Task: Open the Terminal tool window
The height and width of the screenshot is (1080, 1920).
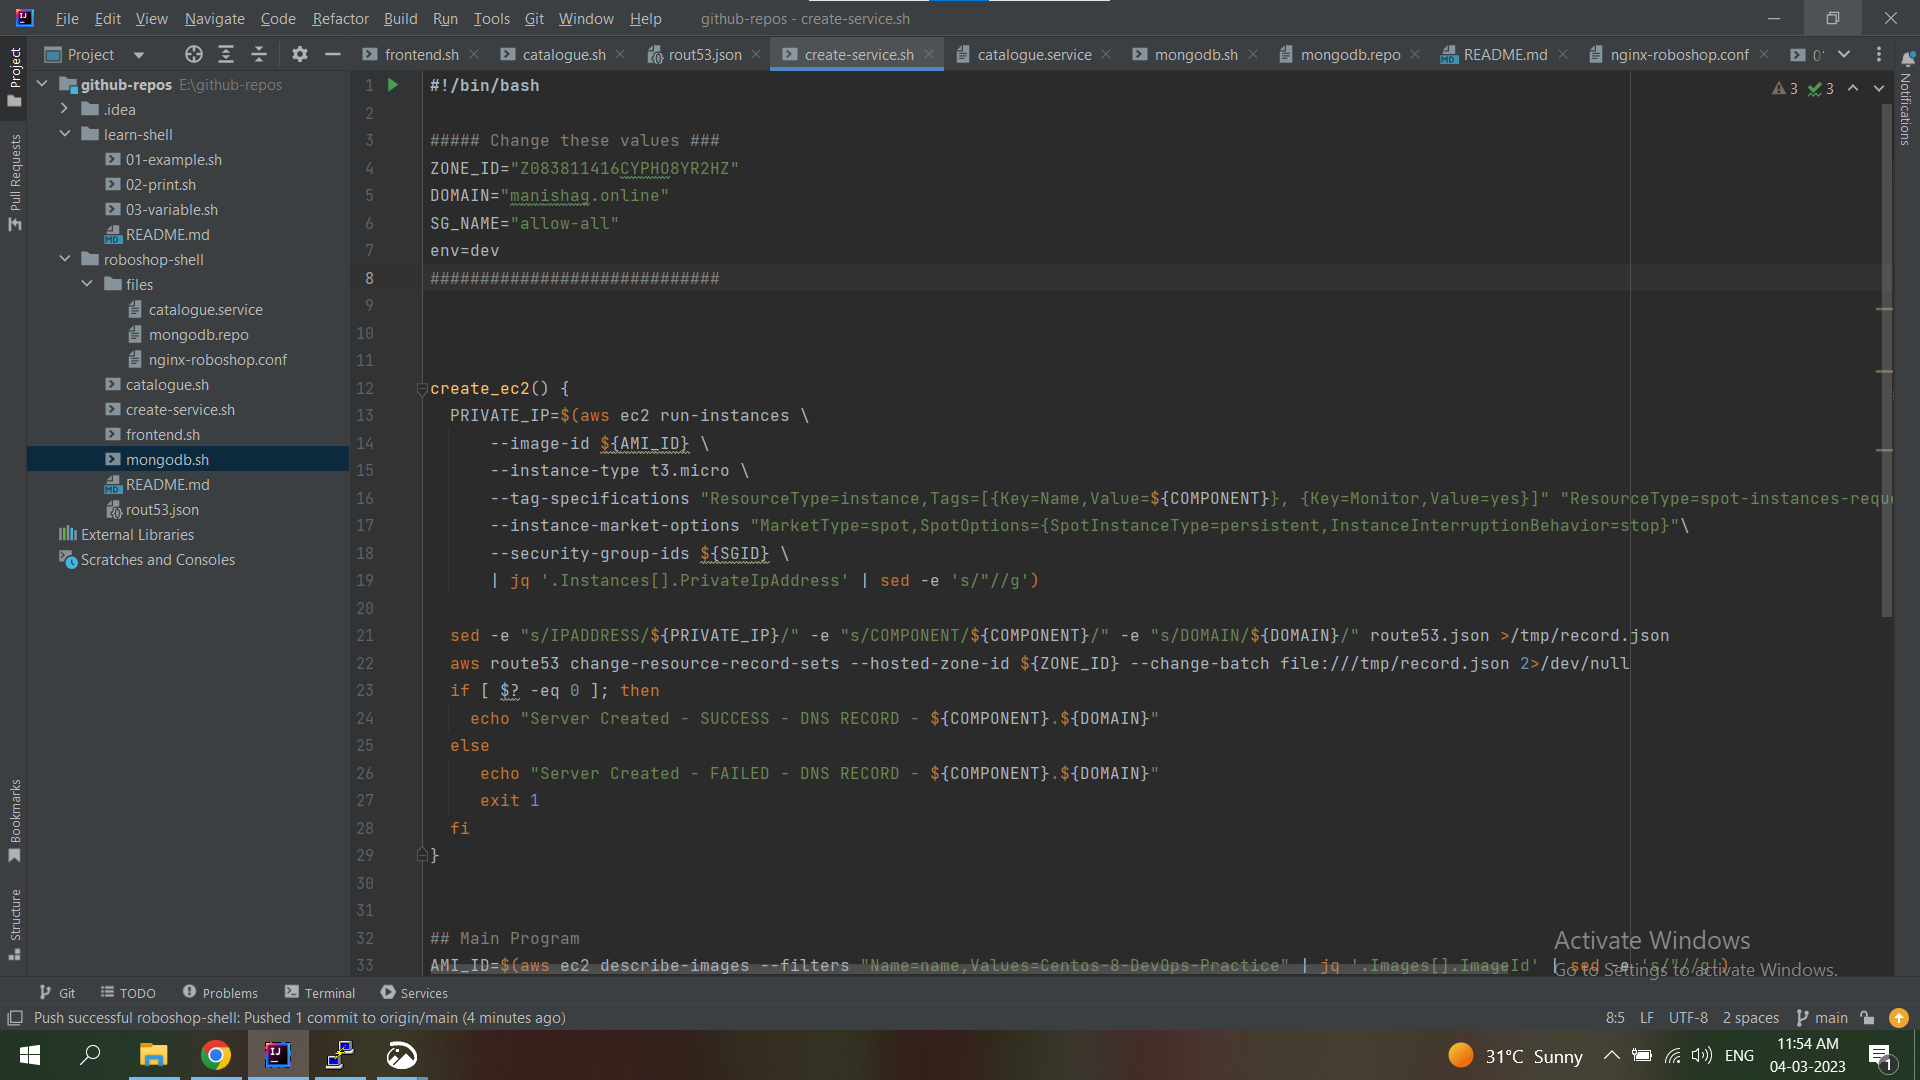Action: 320,992
